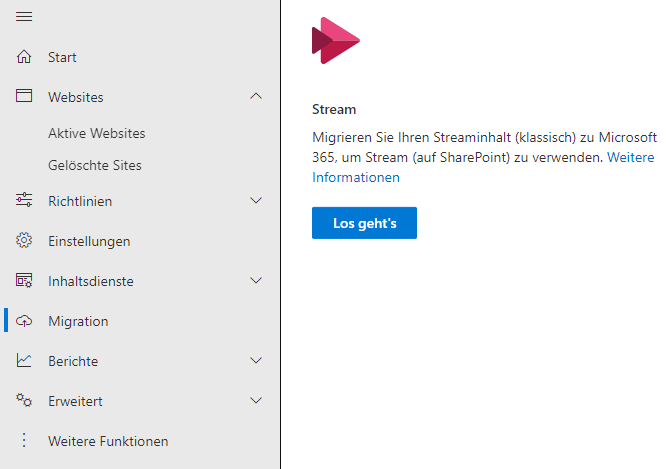Click the Stream logo
The height and width of the screenshot is (469, 666).
(336, 41)
